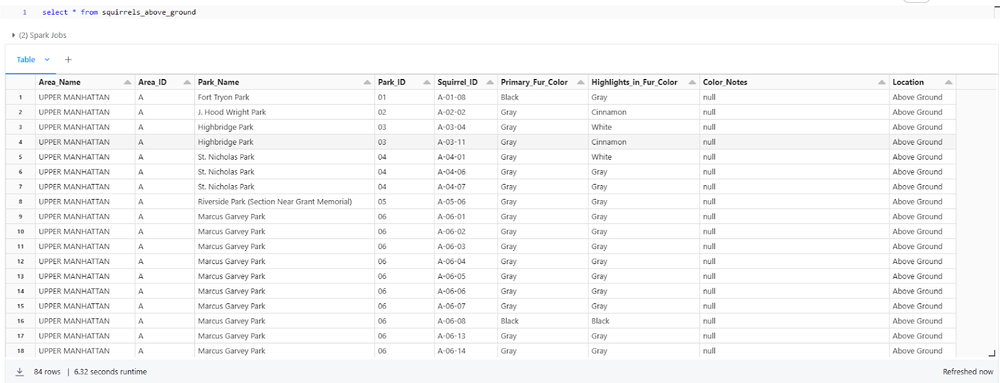Sort by the Area_ID column arrow
The width and height of the screenshot is (1000, 383).
coord(187,82)
